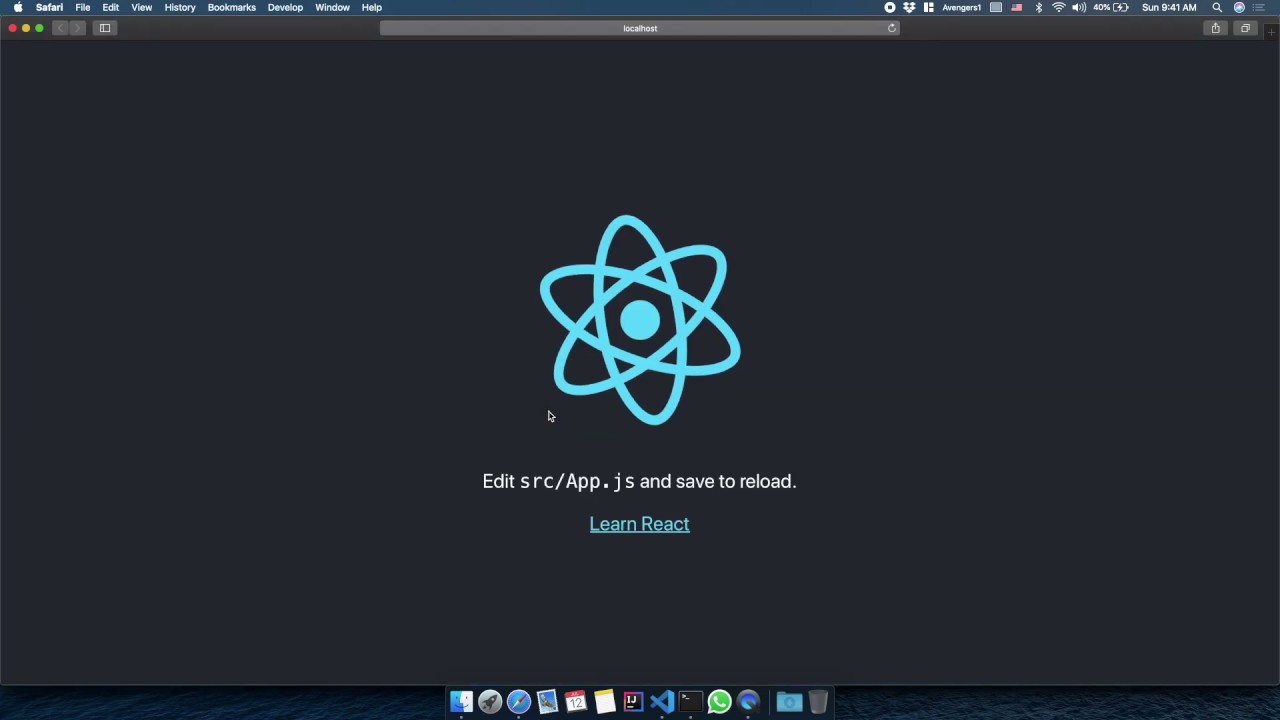Activate Siri from the menu bar
The image size is (1280, 720).
click(1239, 7)
